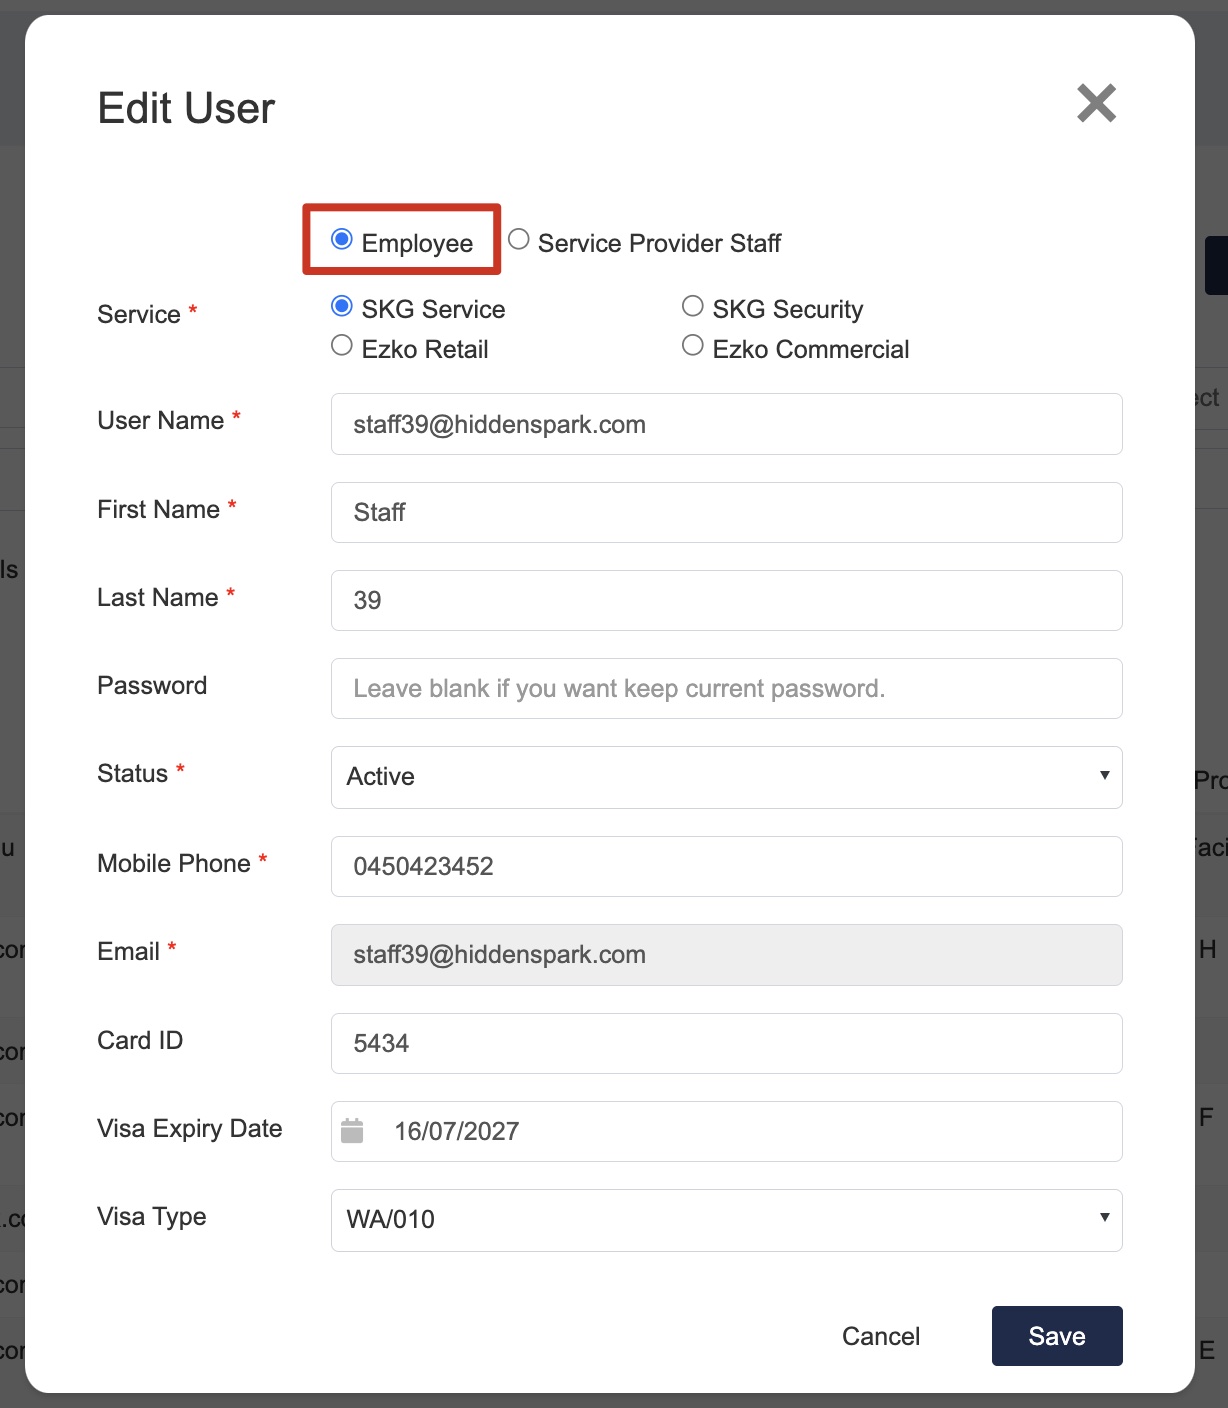Edit the Mobile Phone number field

click(727, 866)
